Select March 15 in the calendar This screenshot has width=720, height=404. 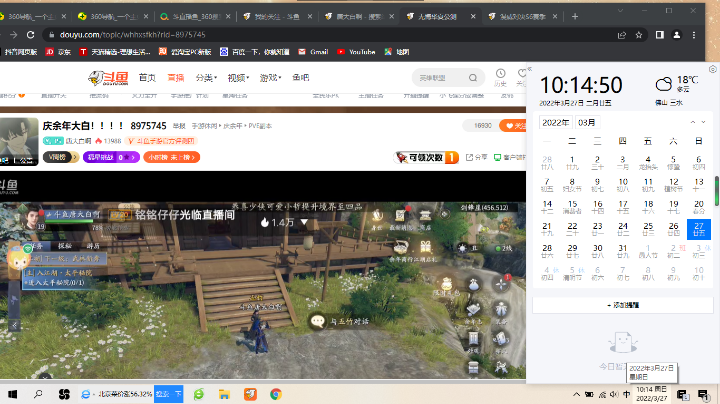coord(572,207)
